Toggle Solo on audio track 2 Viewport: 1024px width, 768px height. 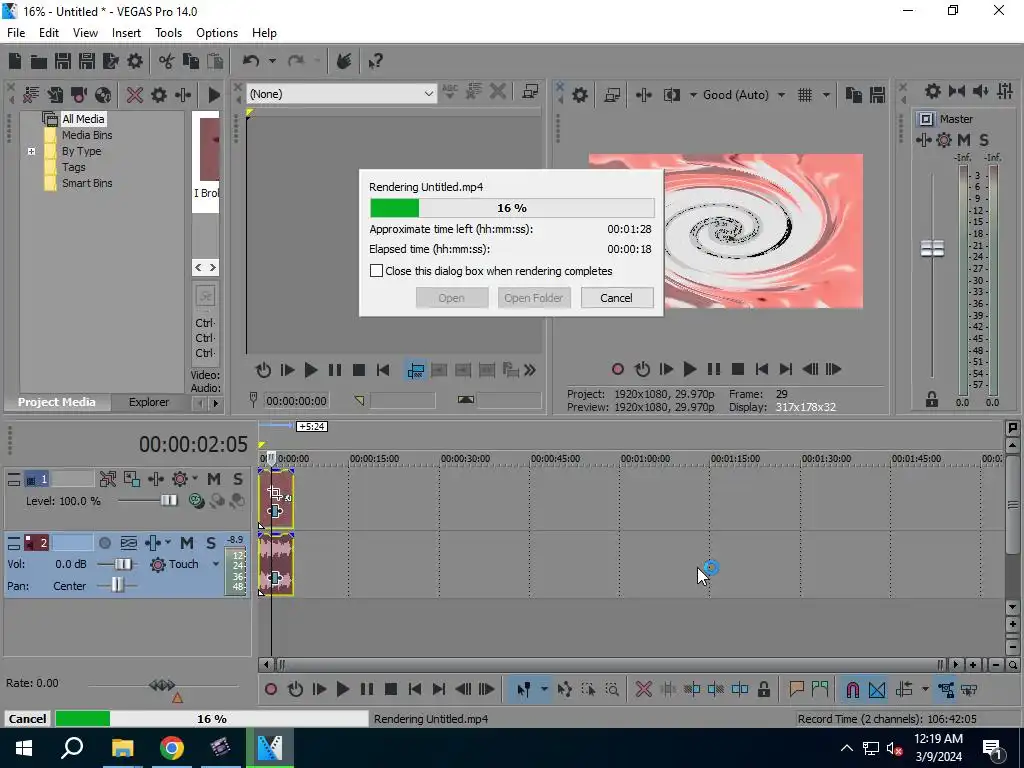(x=210, y=543)
